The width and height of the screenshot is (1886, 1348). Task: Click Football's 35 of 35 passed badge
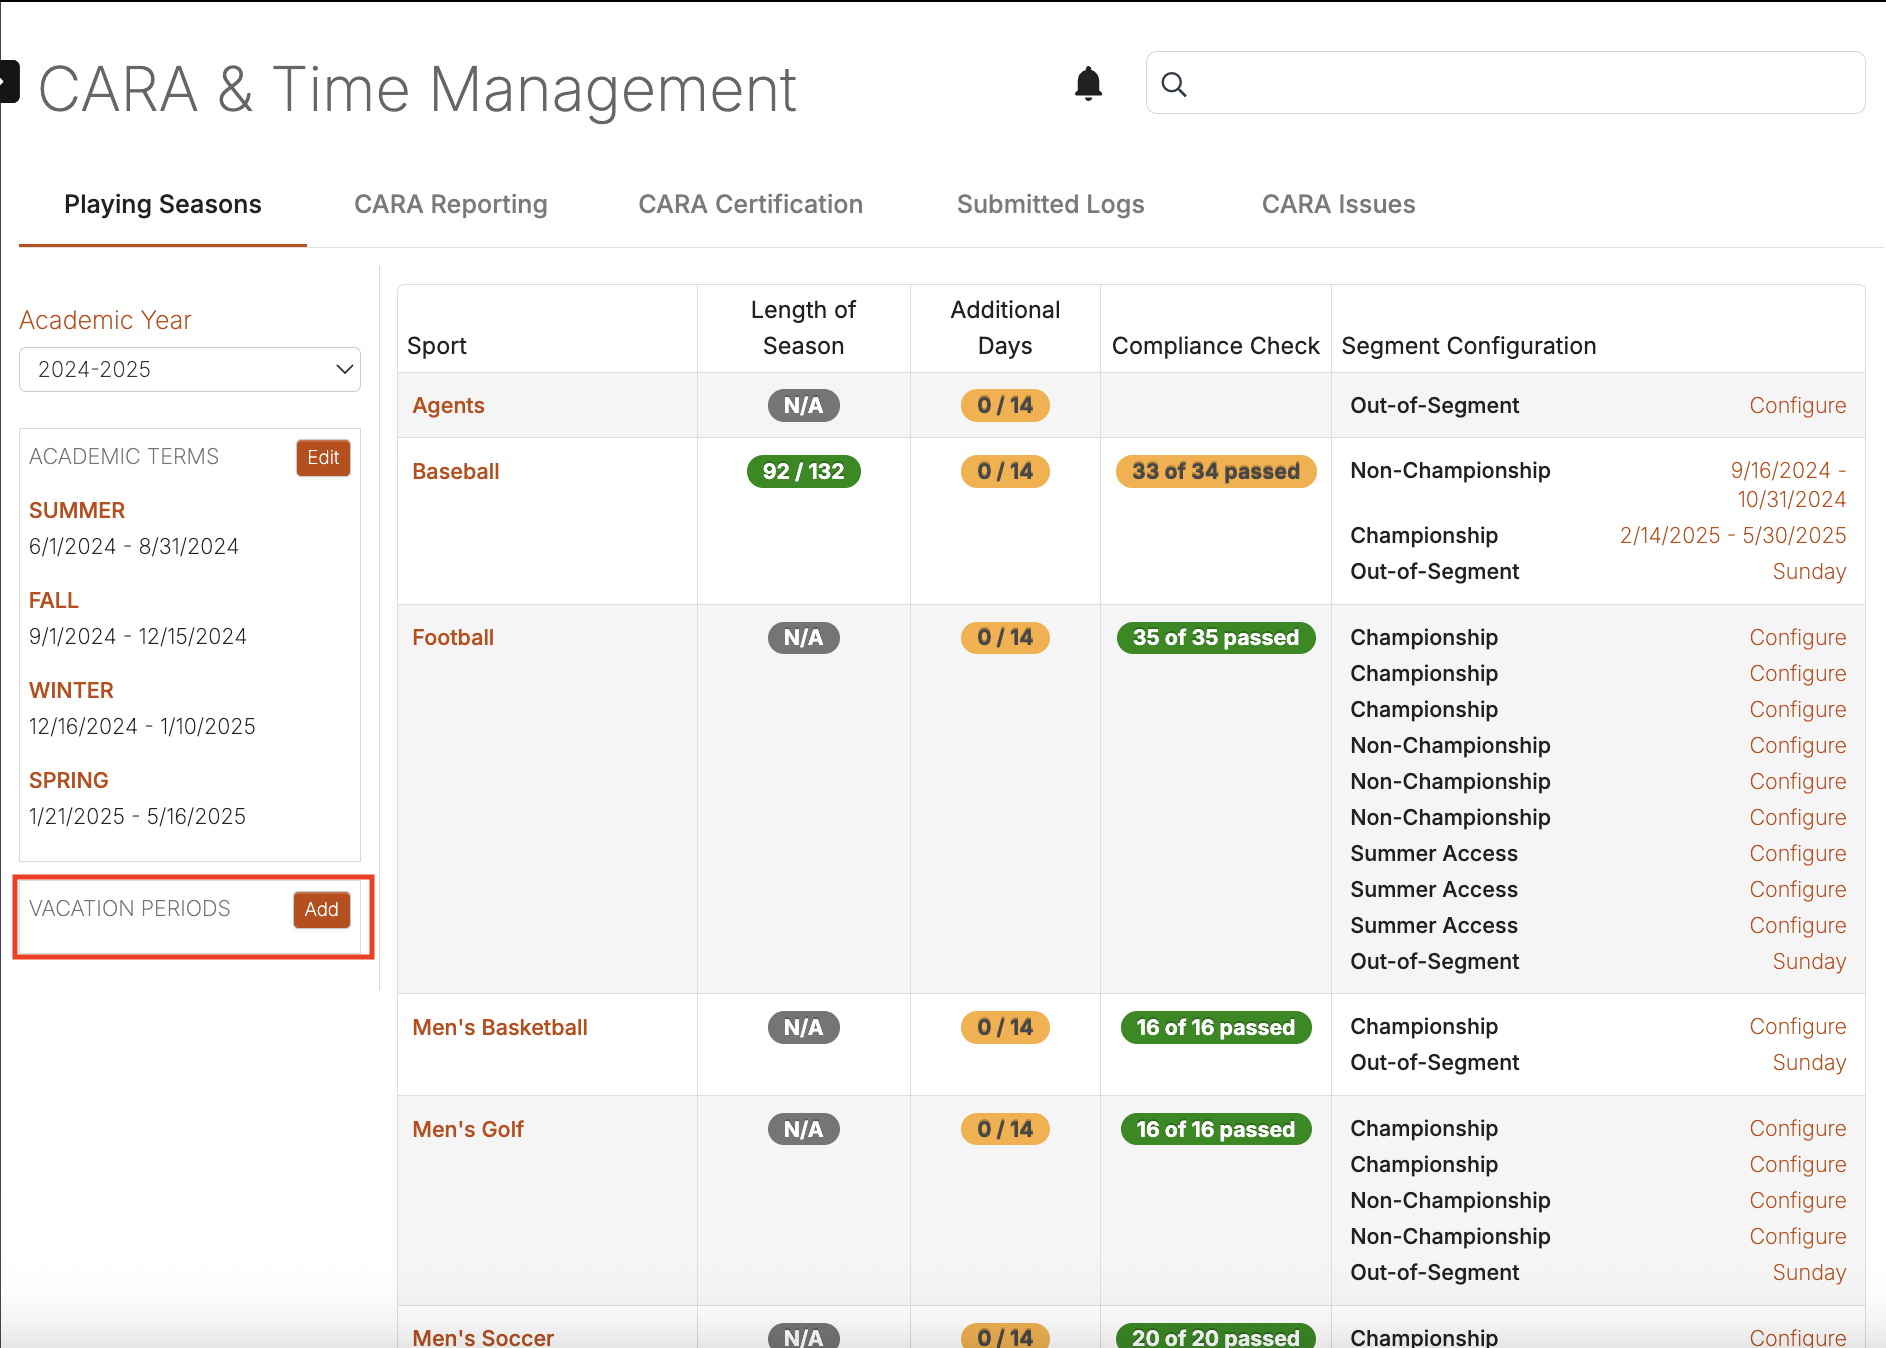1215,638
